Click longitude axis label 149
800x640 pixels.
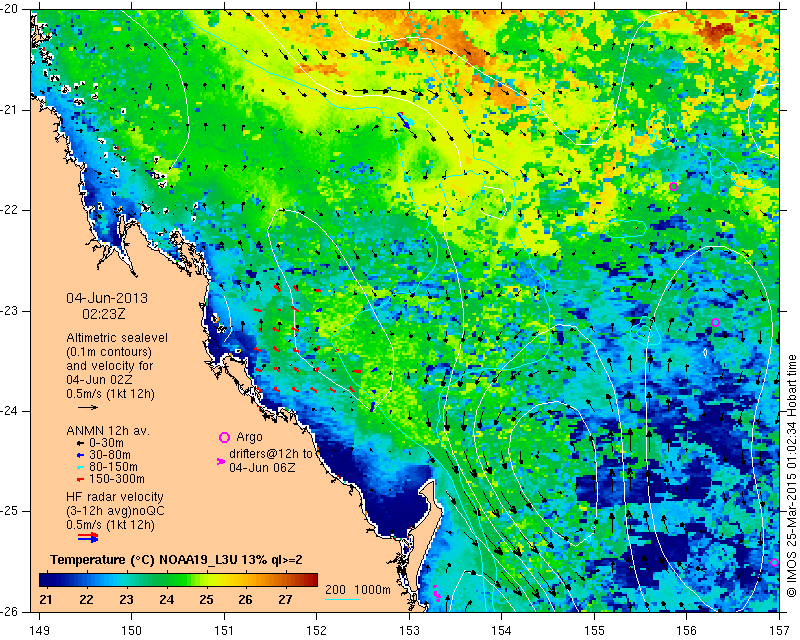pyautogui.click(x=39, y=631)
